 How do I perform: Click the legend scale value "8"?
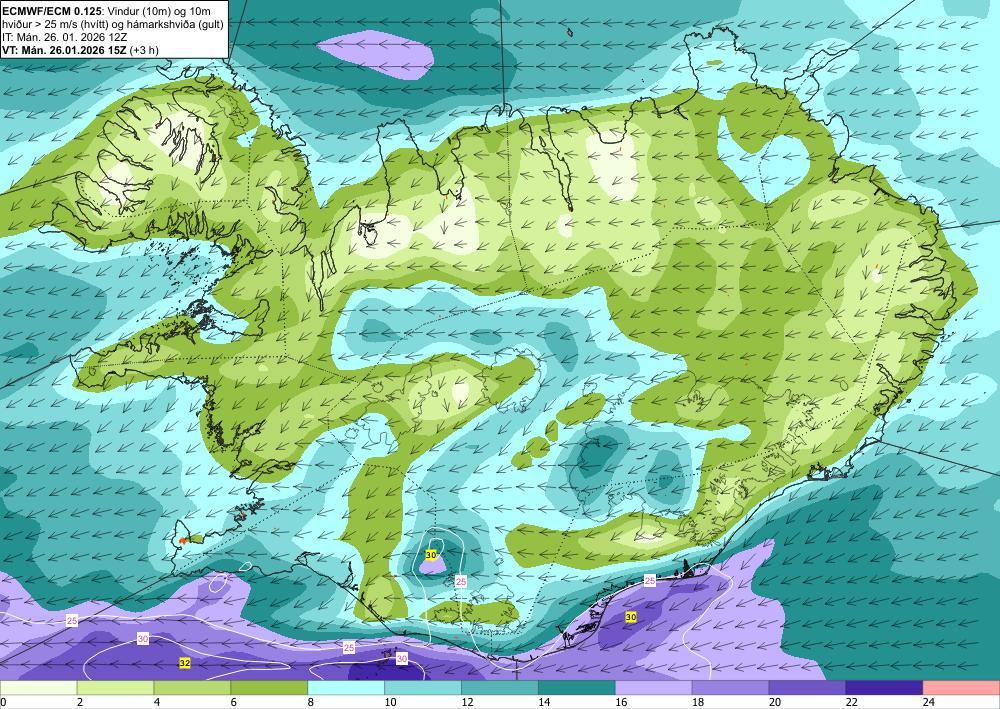[x=311, y=702]
